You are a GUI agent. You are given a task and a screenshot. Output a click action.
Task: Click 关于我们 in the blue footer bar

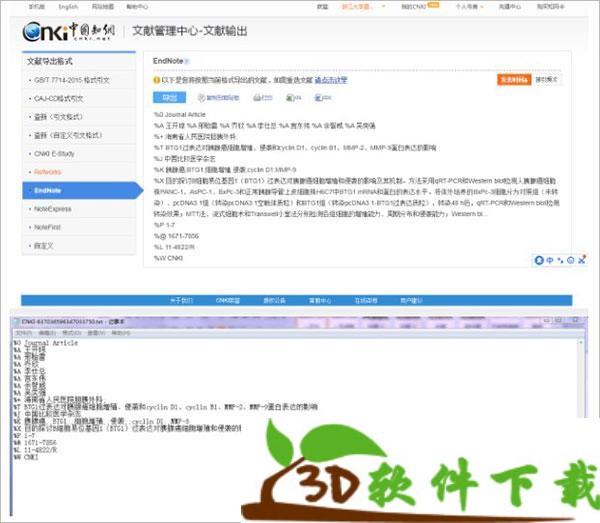pos(181,300)
